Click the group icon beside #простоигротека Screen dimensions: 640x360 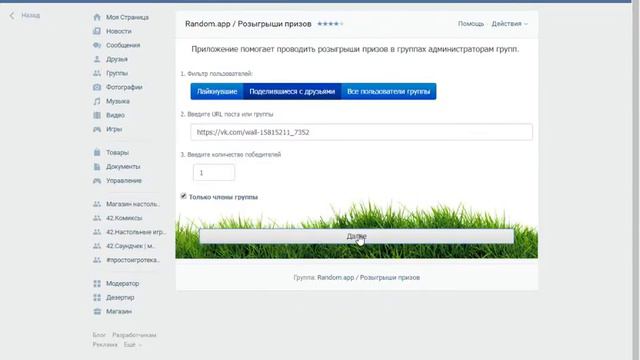pyautogui.click(x=97, y=260)
